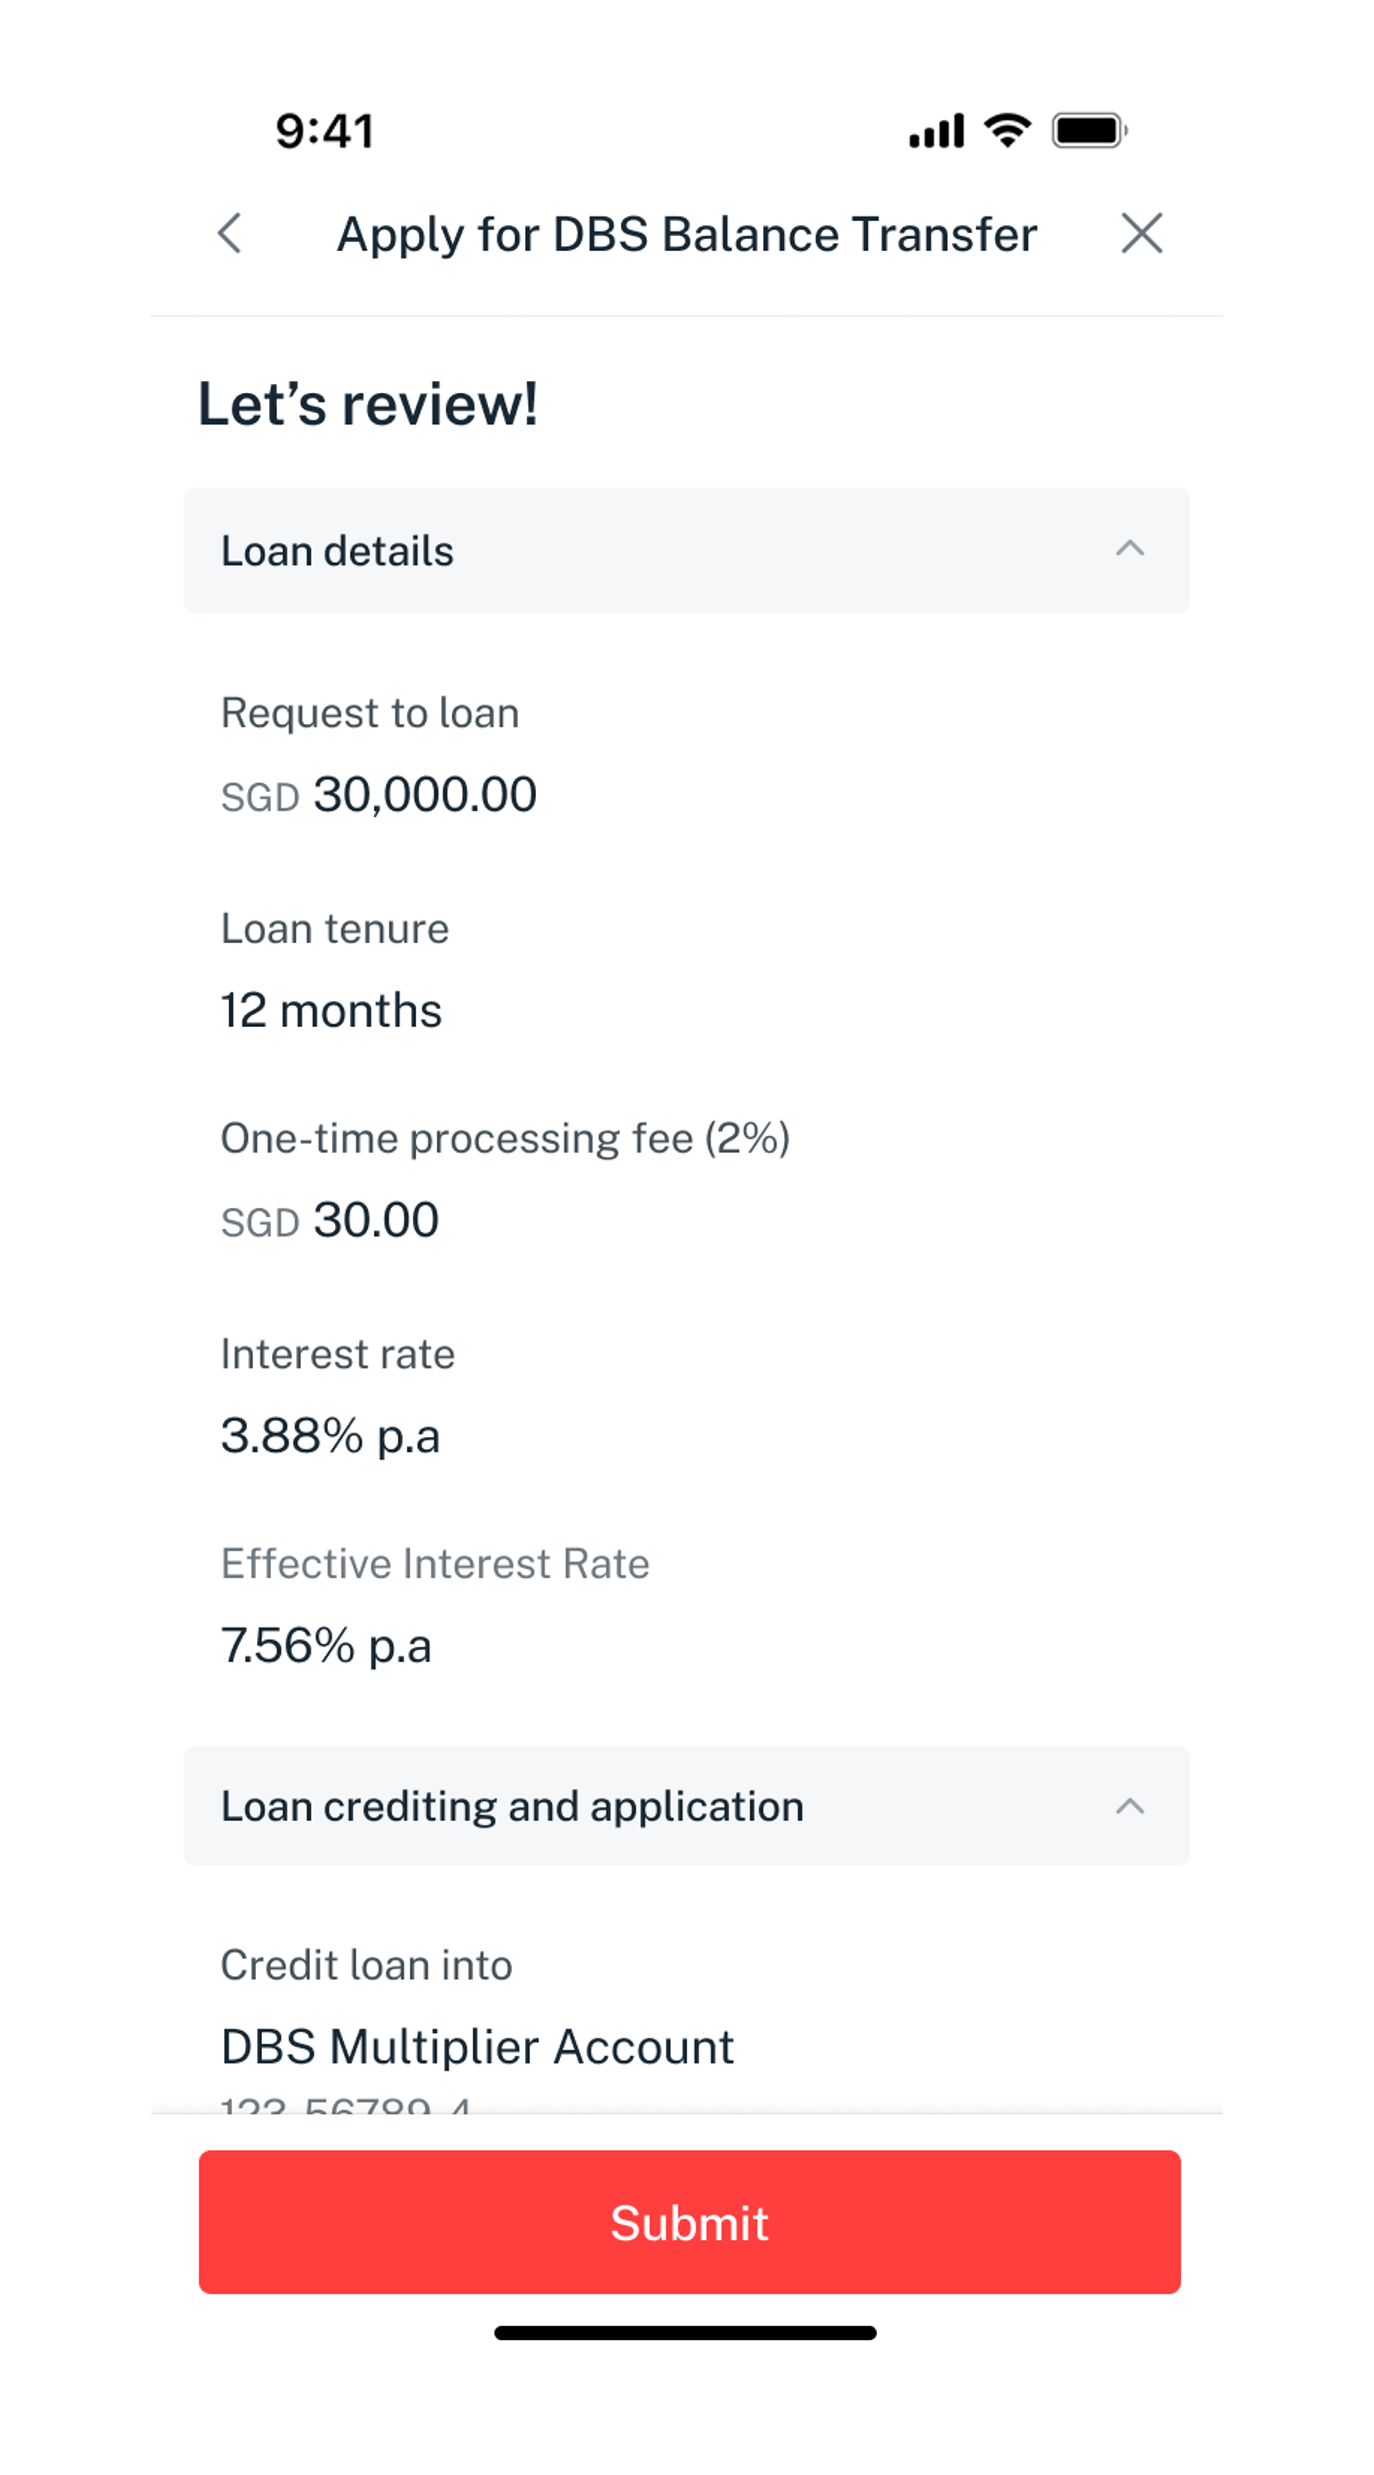Image resolution: width=1374 pixels, height=2475 pixels.
Task: Tap the Wi-Fi status icon
Action: 1007,130
